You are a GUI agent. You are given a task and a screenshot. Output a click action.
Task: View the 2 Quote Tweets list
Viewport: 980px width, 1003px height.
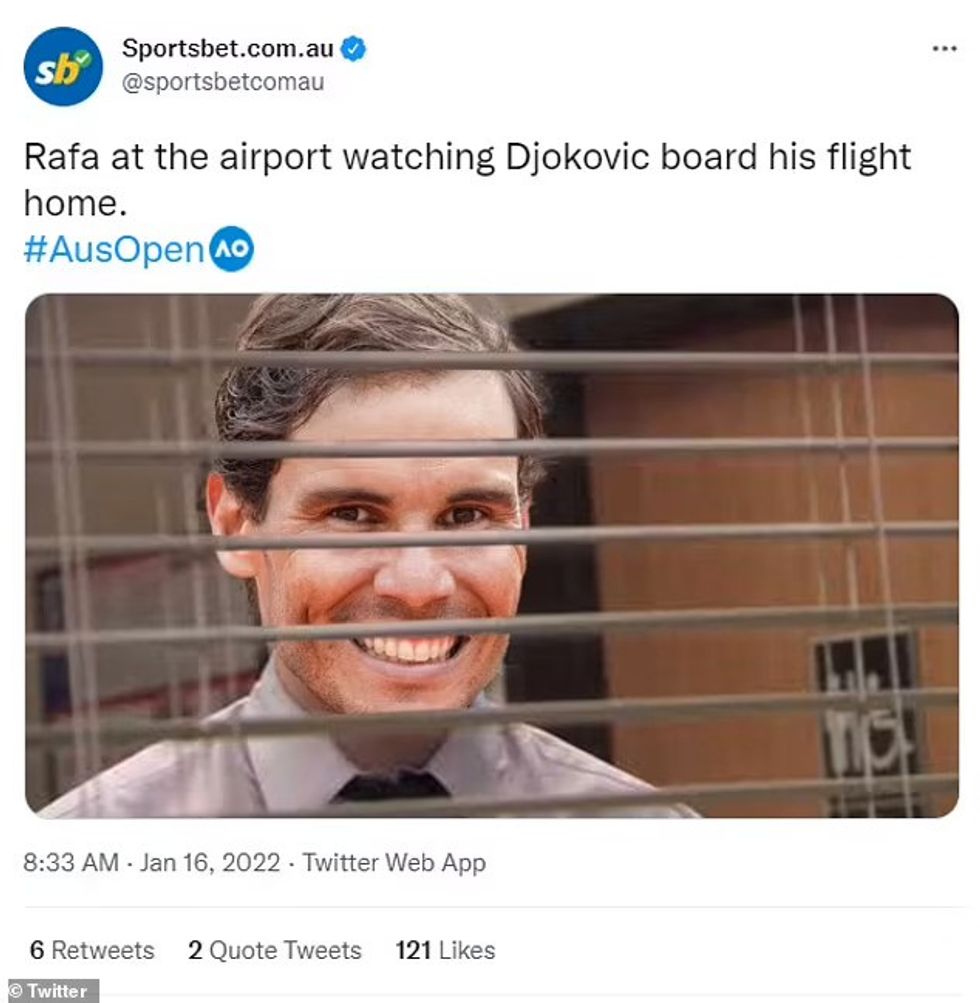(274, 950)
